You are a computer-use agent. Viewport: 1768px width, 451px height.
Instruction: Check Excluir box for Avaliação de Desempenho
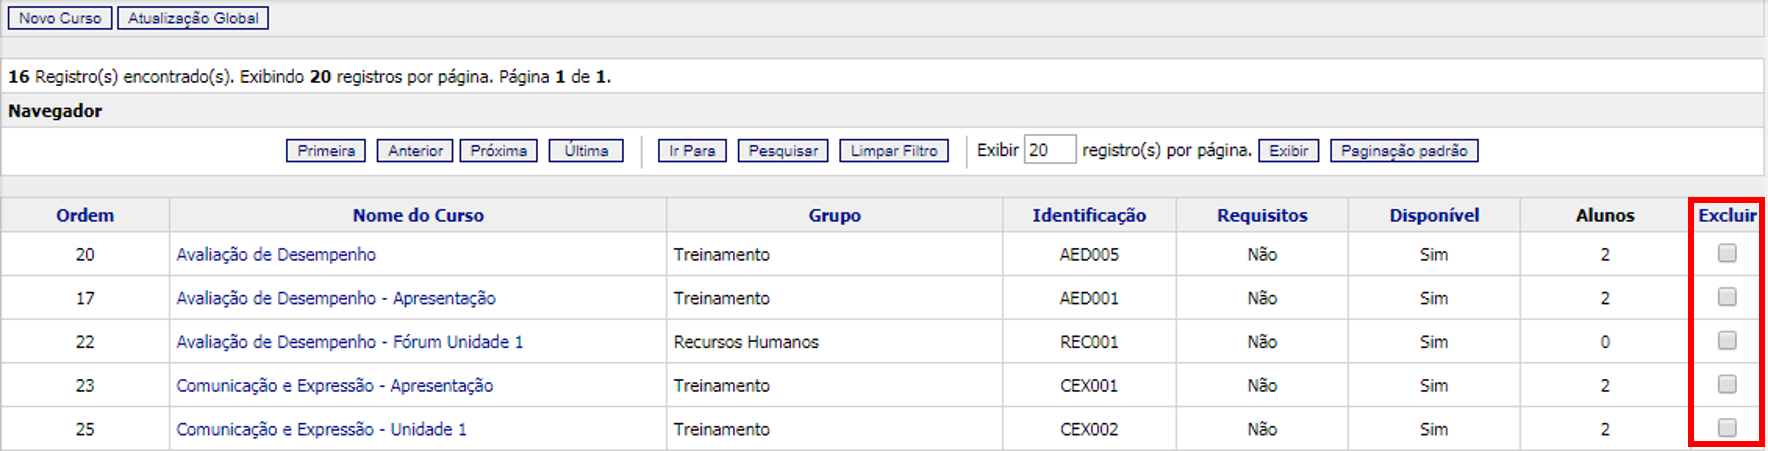tap(1727, 254)
